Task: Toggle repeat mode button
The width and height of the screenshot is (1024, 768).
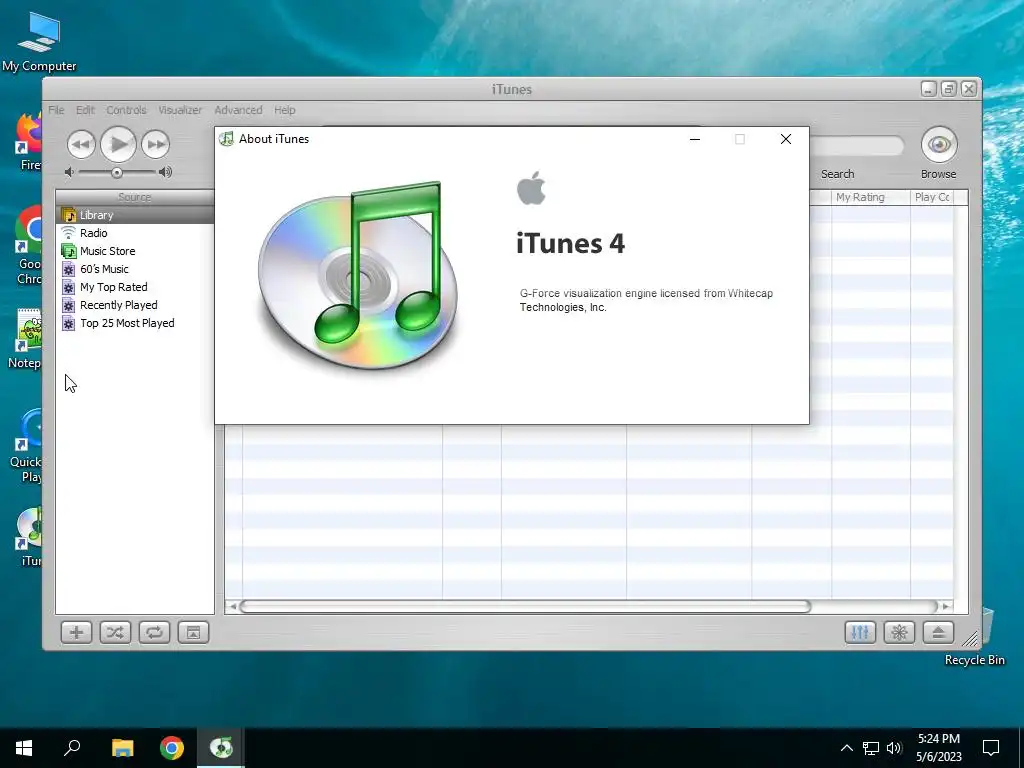Action: point(154,632)
